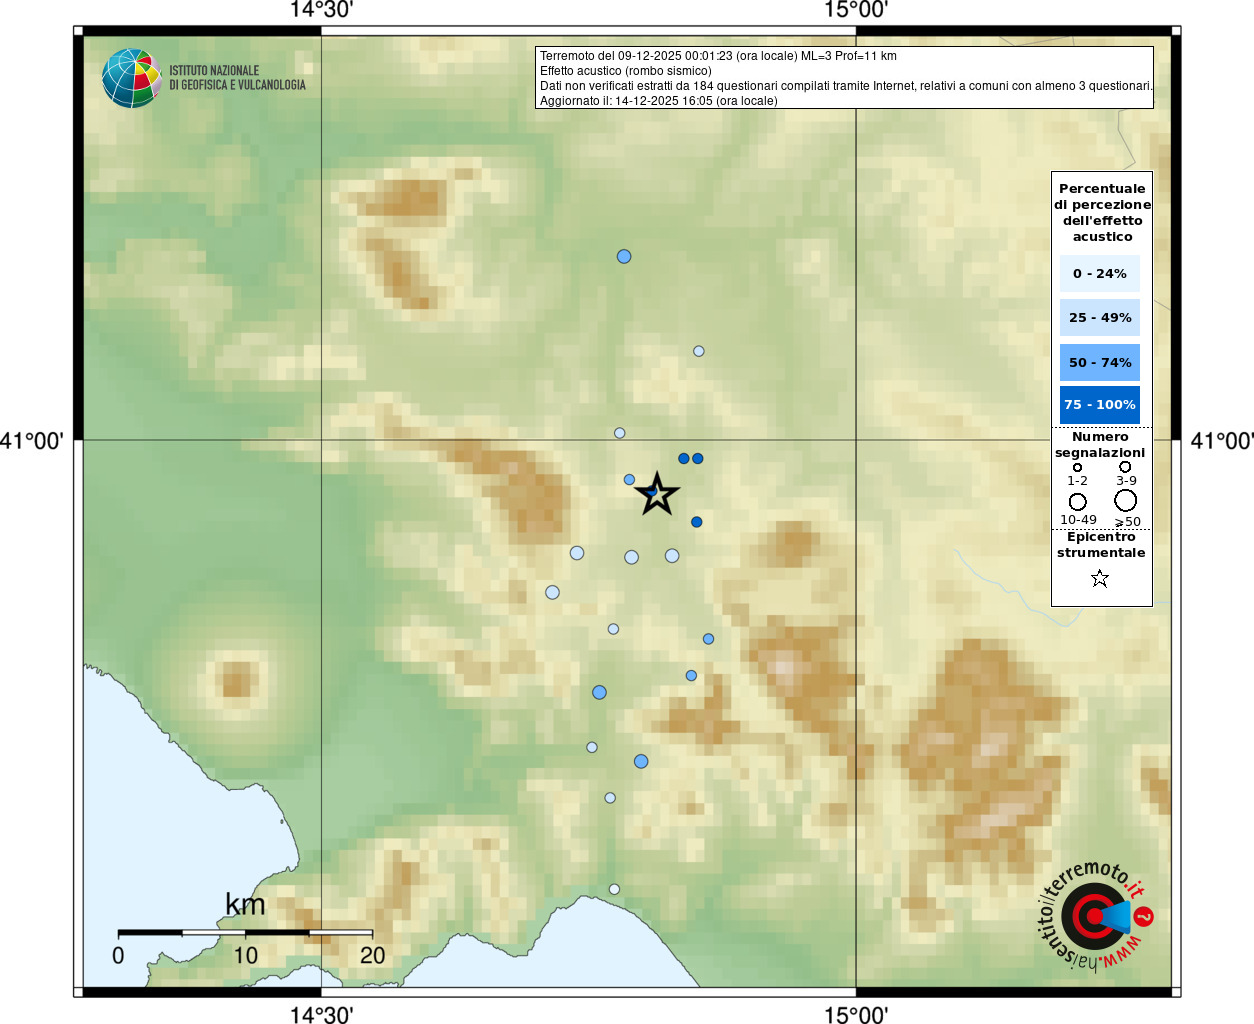1254x1024 pixels.
Task: Pick the 75 - 100% legend swatch
Action: pos(1100,404)
